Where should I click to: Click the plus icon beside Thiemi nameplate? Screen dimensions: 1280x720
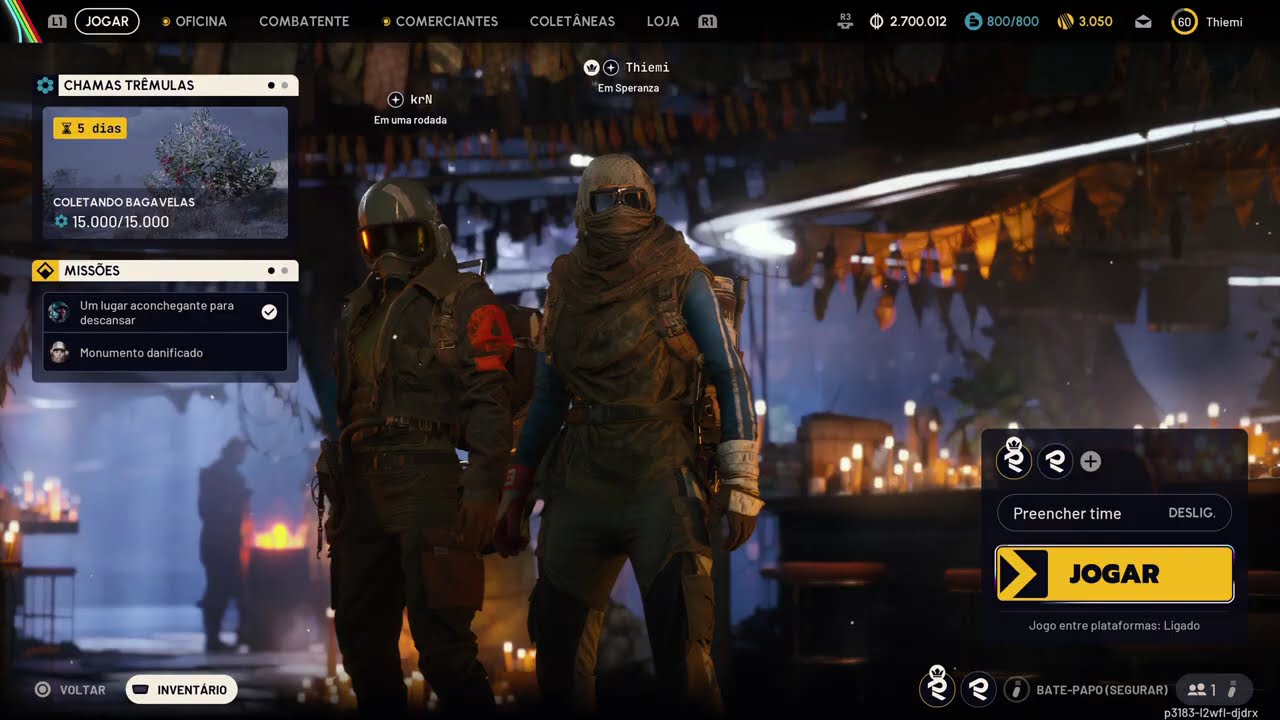point(611,67)
